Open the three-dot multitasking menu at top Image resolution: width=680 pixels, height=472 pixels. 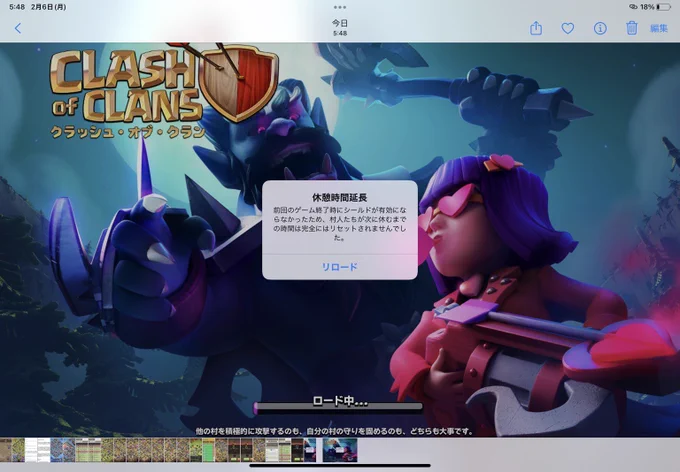point(340,7)
